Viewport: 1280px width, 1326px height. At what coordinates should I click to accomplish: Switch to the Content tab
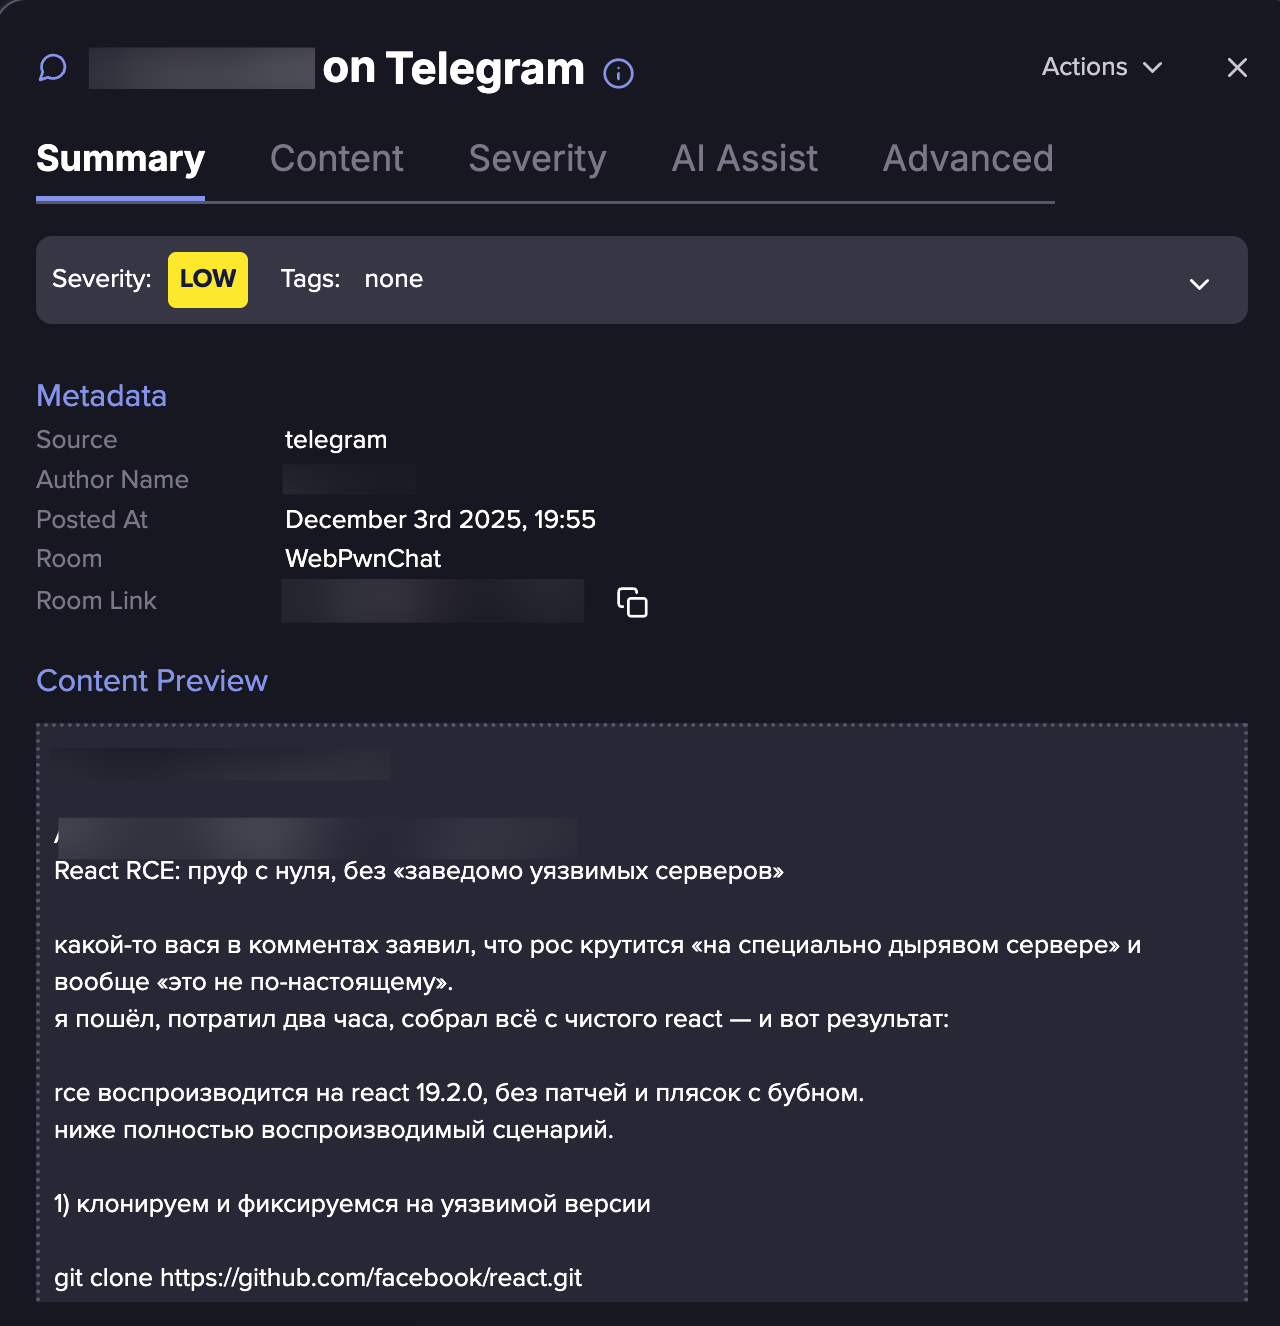point(336,159)
